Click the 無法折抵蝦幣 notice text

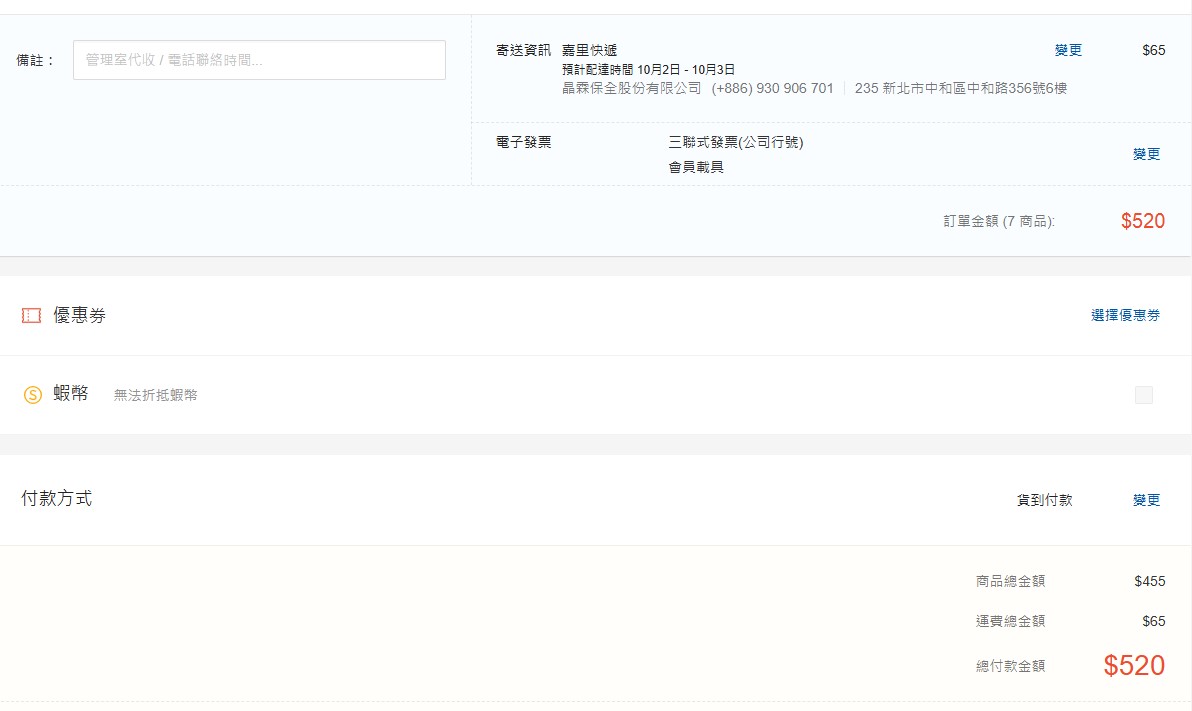155,395
